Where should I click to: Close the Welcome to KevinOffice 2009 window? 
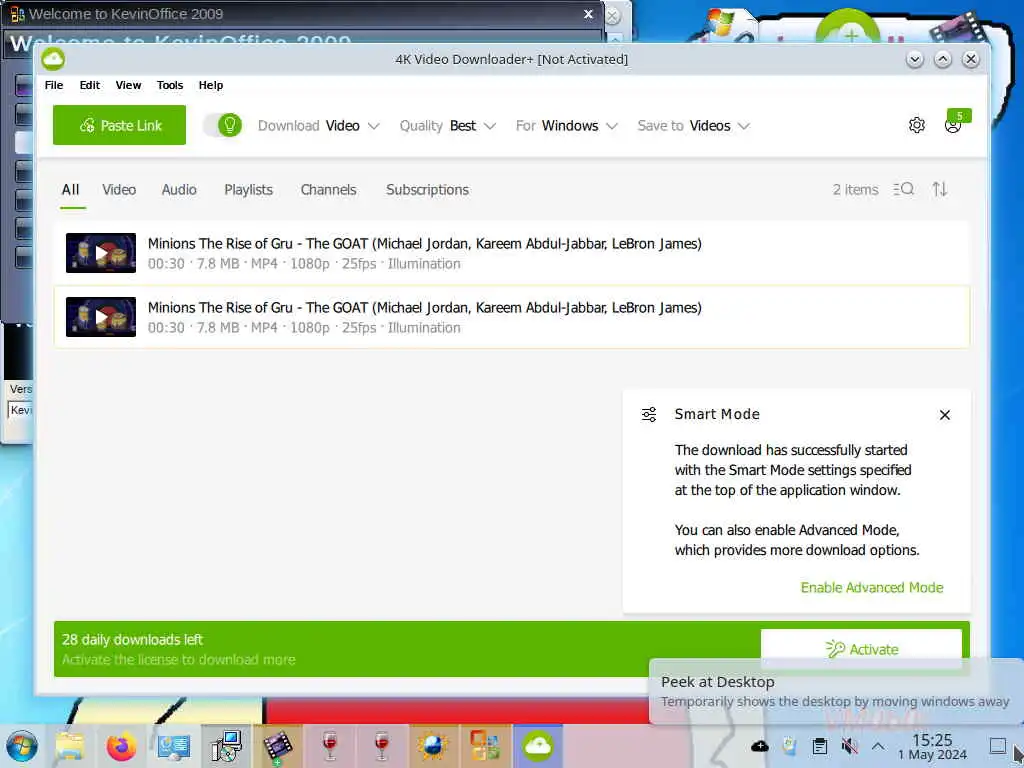pyautogui.click(x=588, y=14)
